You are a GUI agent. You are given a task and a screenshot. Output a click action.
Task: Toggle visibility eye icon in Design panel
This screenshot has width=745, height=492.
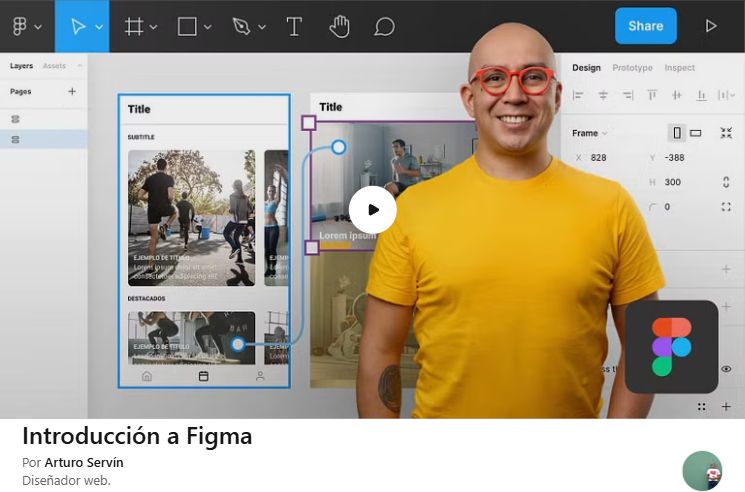coord(726,369)
